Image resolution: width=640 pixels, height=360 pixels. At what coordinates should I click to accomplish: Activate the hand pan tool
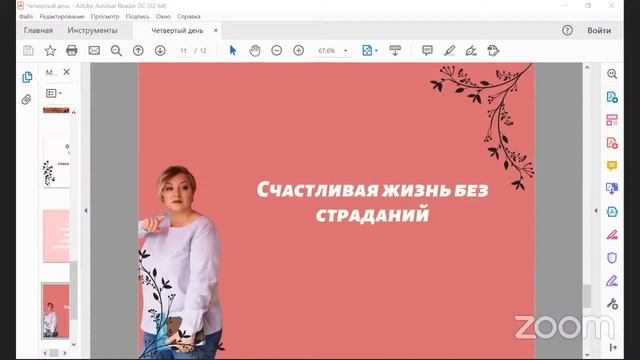click(x=255, y=51)
